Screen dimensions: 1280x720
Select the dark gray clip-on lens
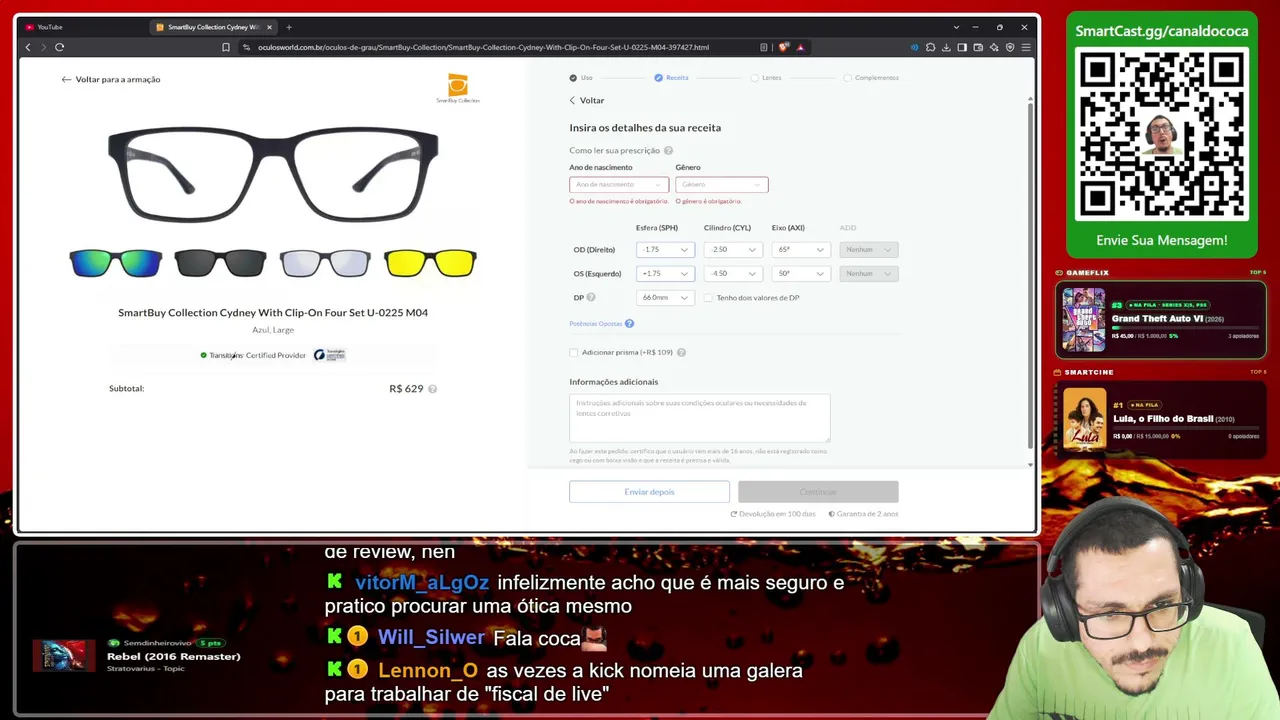220,263
